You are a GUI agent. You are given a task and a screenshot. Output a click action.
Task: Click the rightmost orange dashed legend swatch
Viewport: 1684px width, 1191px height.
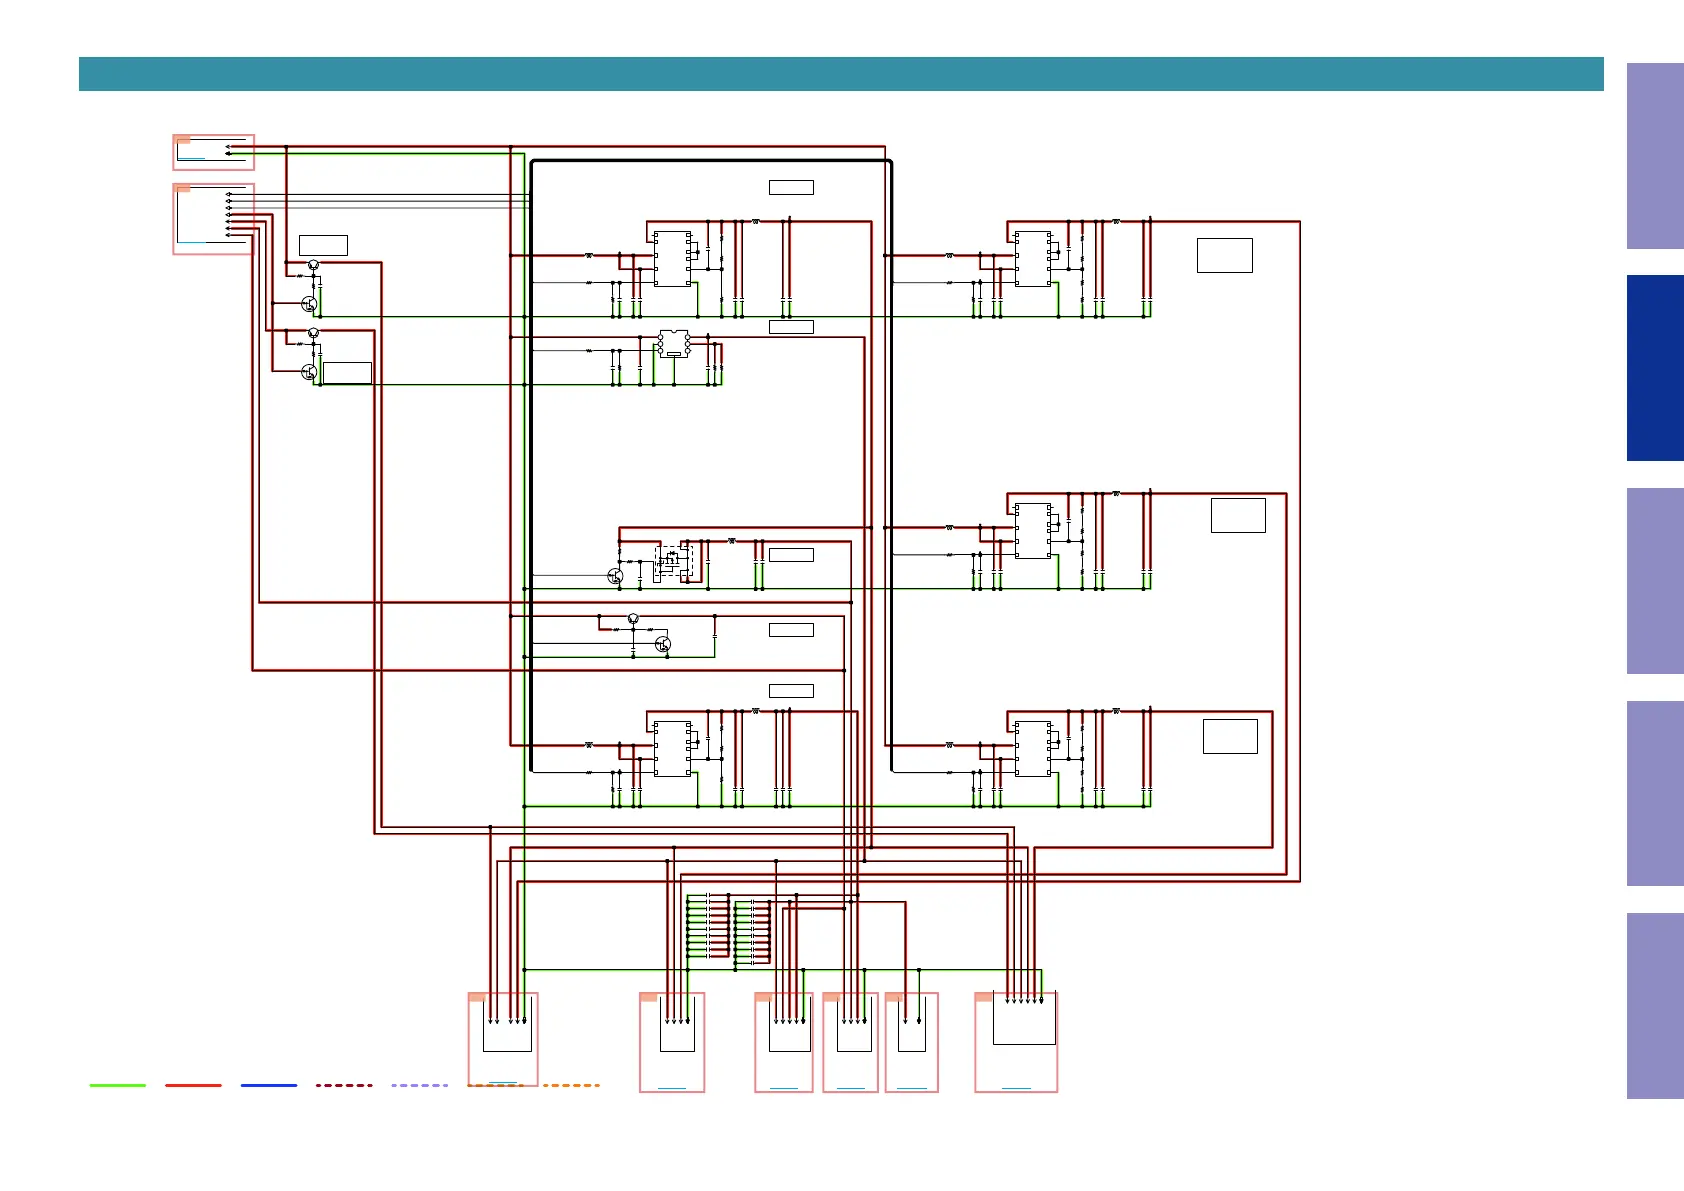[x=571, y=1085]
